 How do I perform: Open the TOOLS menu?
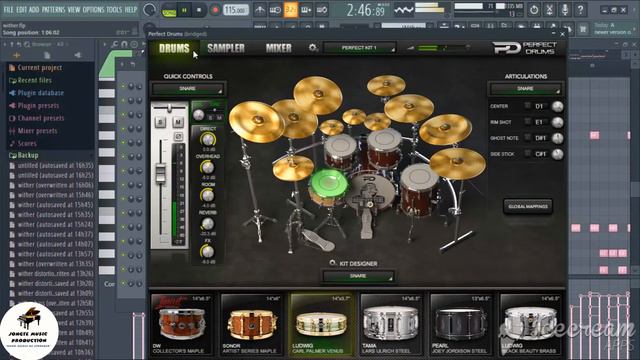(114, 9)
